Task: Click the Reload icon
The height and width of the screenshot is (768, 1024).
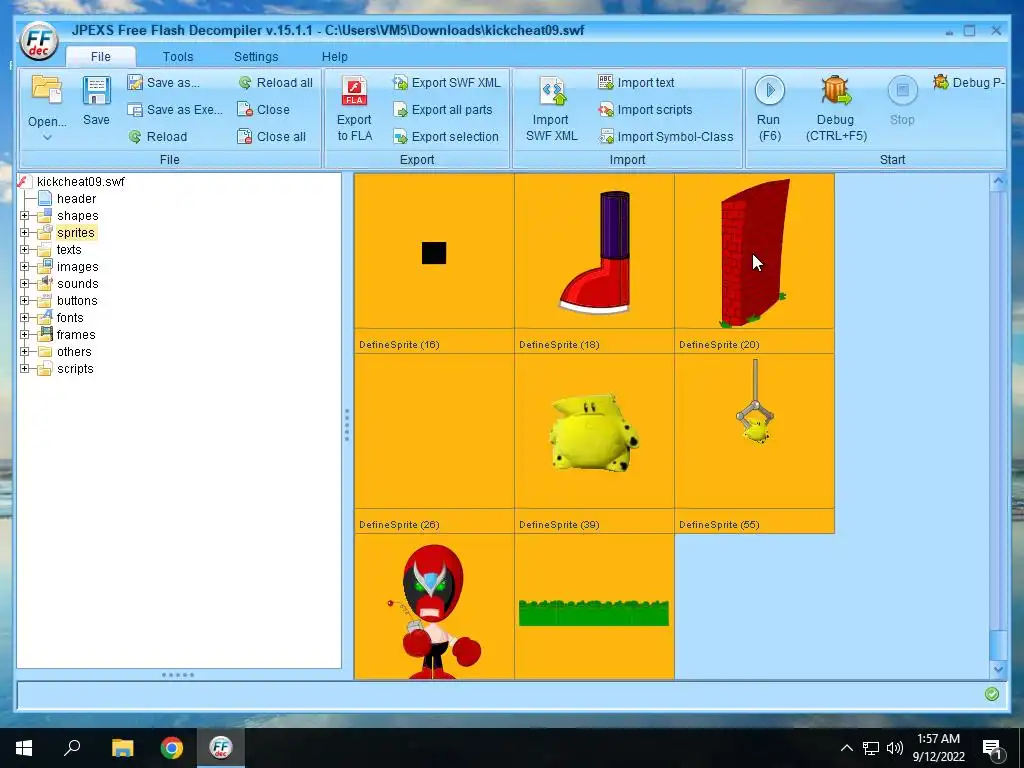Action: 135,136
